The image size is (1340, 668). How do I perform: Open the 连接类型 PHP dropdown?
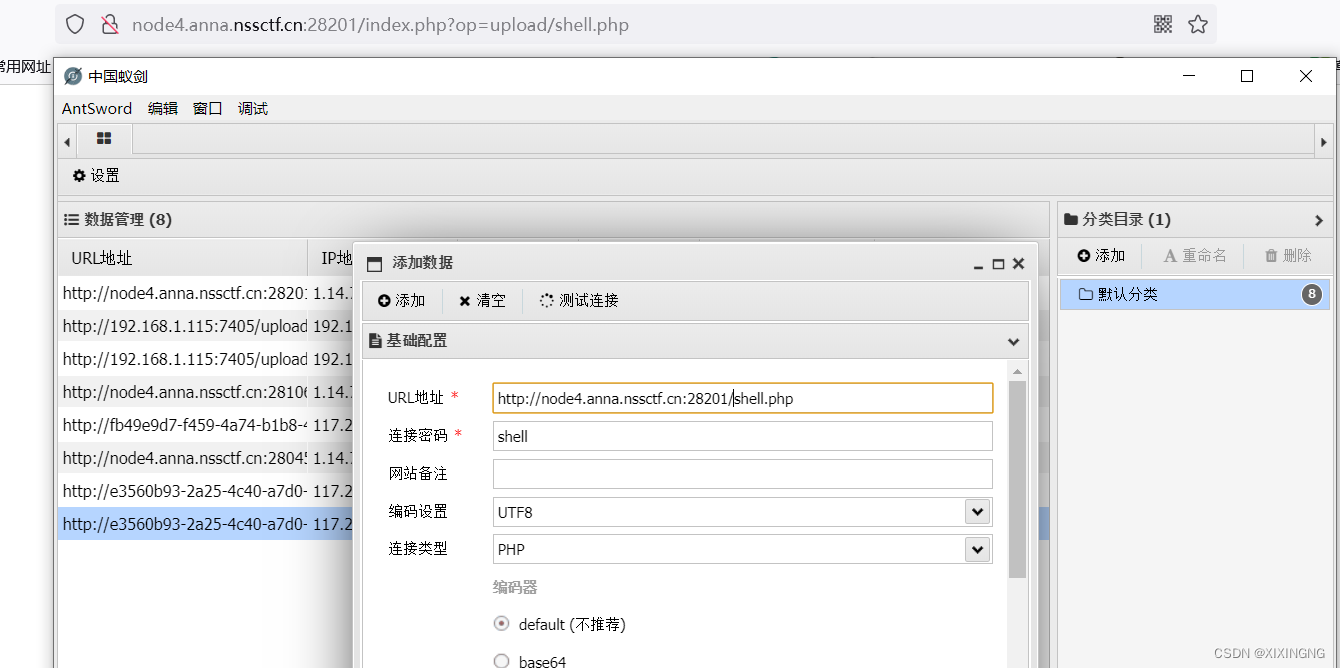pyautogui.click(x=979, y=549)
